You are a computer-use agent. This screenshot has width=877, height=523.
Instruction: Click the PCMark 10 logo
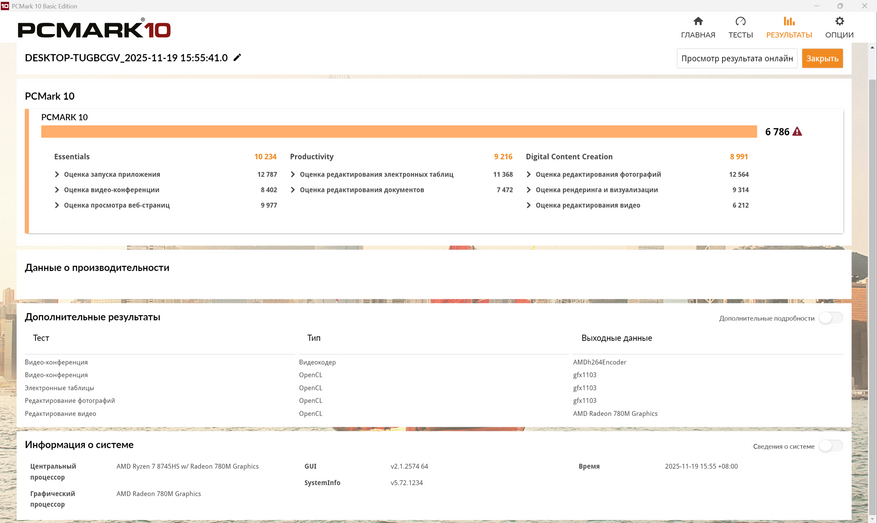tap(94, 29)
